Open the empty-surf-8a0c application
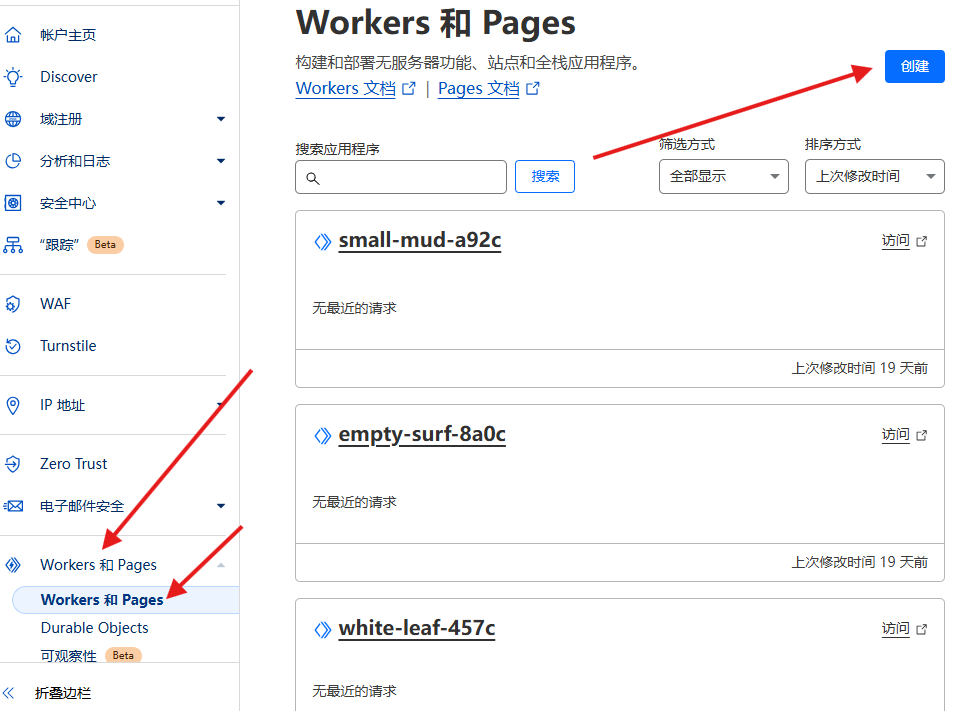 click(422, 435)
